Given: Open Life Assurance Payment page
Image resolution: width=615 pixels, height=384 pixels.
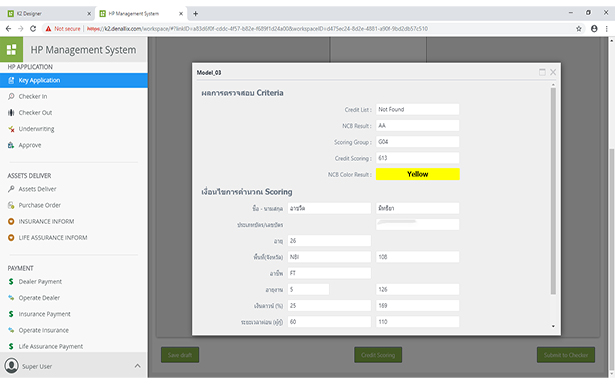Looking at the screenshot, I should coord(51,346).
